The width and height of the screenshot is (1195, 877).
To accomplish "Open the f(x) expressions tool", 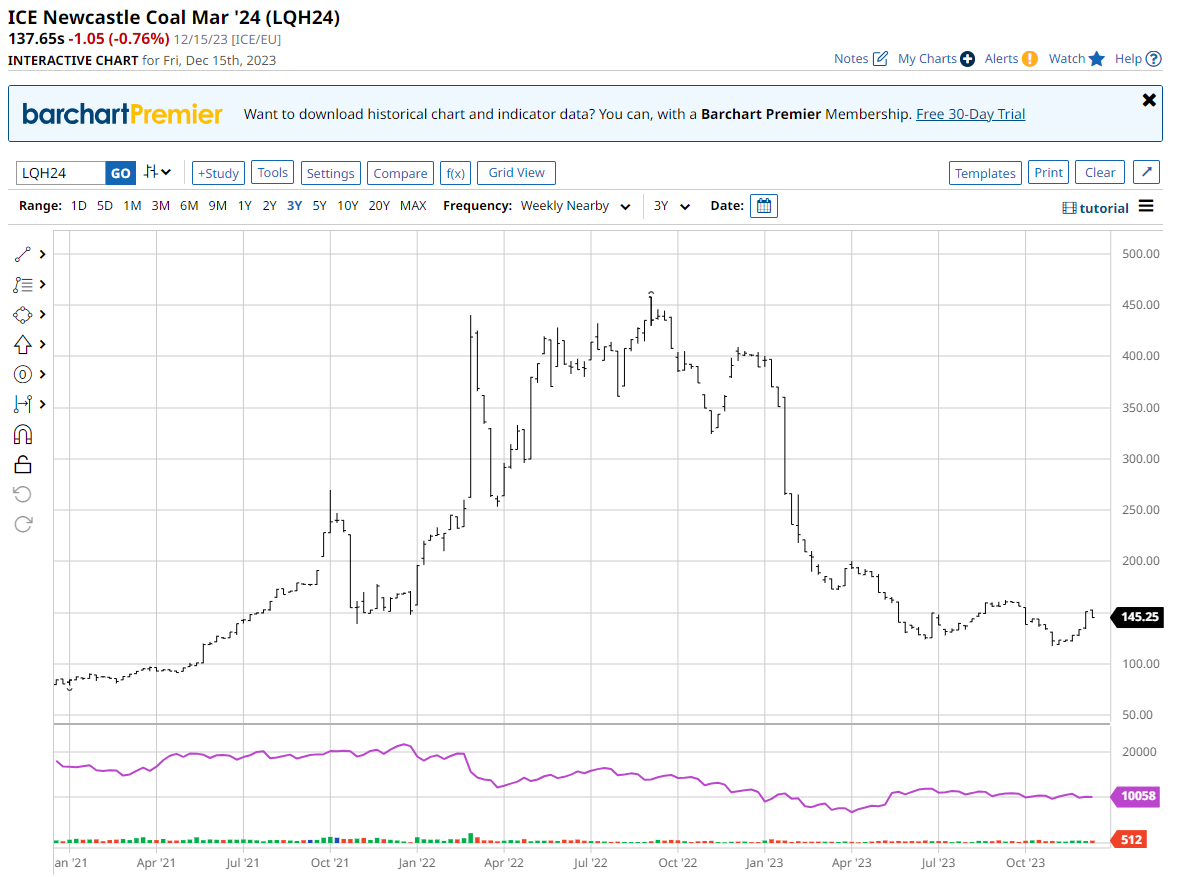I will (x=455, y=173).
